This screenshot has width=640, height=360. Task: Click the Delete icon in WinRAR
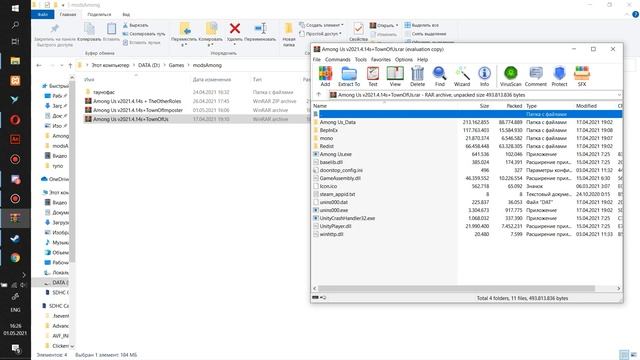417,76
